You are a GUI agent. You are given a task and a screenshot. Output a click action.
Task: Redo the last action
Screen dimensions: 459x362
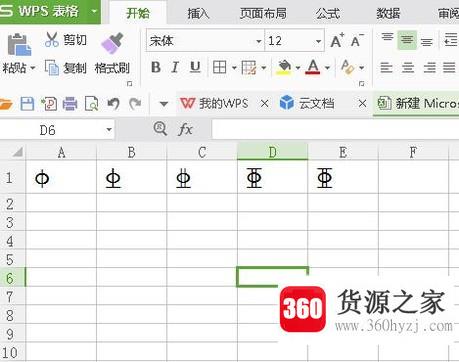[135, 104]
